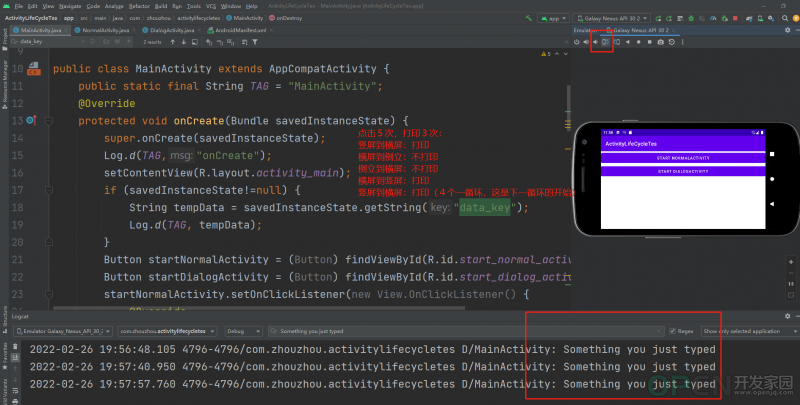Open Galaxy Nexus API 30 2 device dropdown
Viewport: 800px width, 405px height.
coord(611,18)
